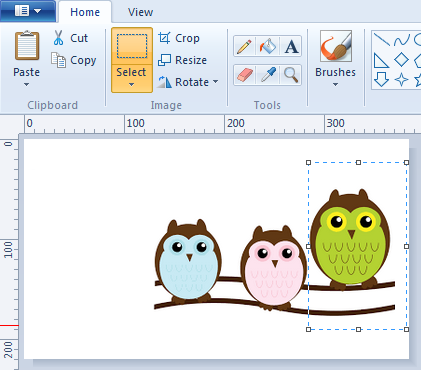Click the Magnifier tool
Image resolution: width=421 pixels, height=370 pixels.
tap(291, 75)
